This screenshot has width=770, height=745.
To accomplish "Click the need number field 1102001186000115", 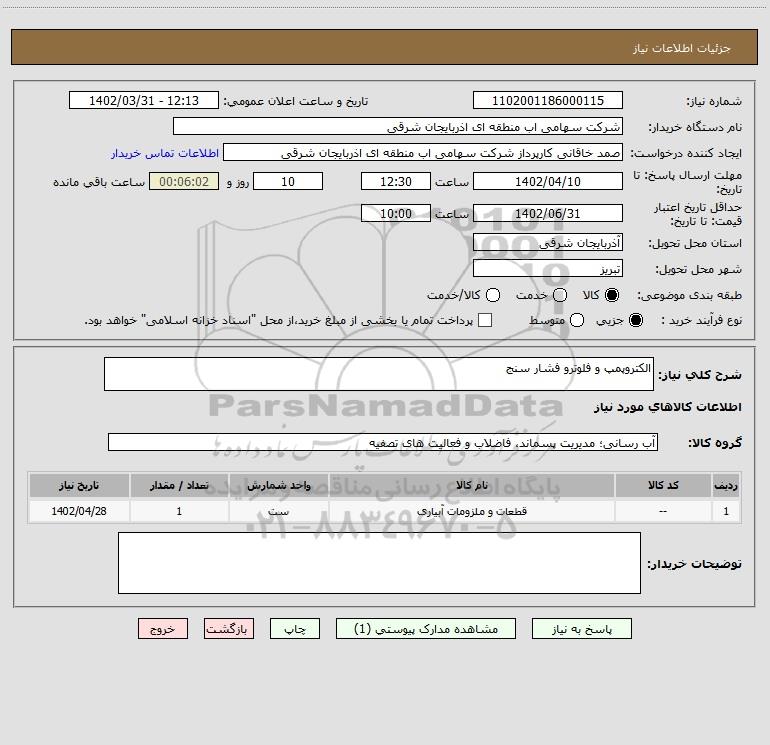I will tap(548, 100).
